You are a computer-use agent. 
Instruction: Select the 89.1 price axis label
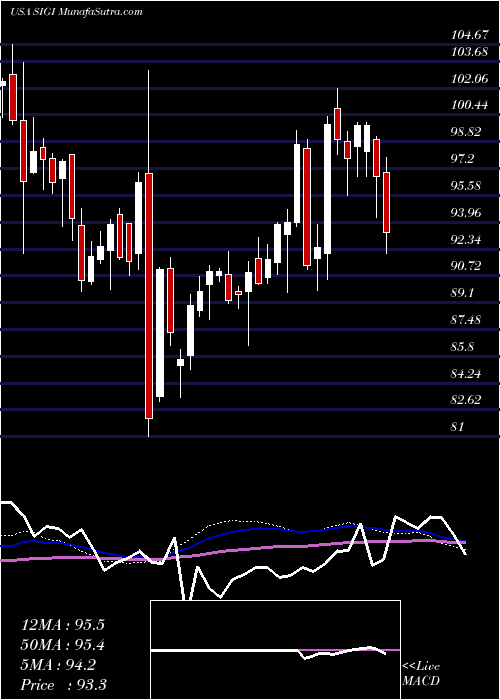point(463,293)
